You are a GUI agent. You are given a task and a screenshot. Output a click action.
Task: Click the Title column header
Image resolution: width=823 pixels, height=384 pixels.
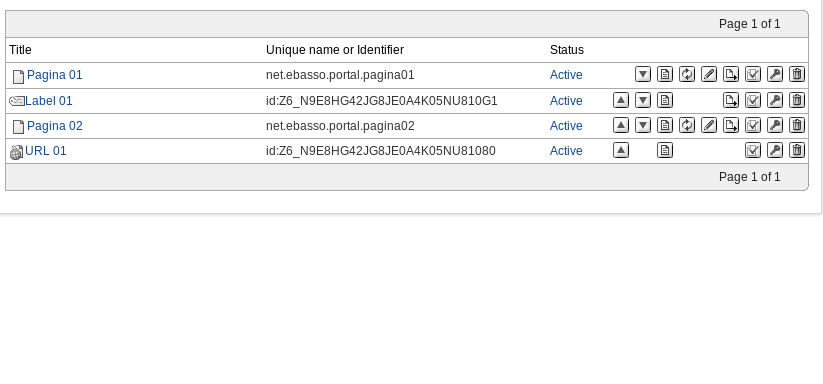click(20, 50)
